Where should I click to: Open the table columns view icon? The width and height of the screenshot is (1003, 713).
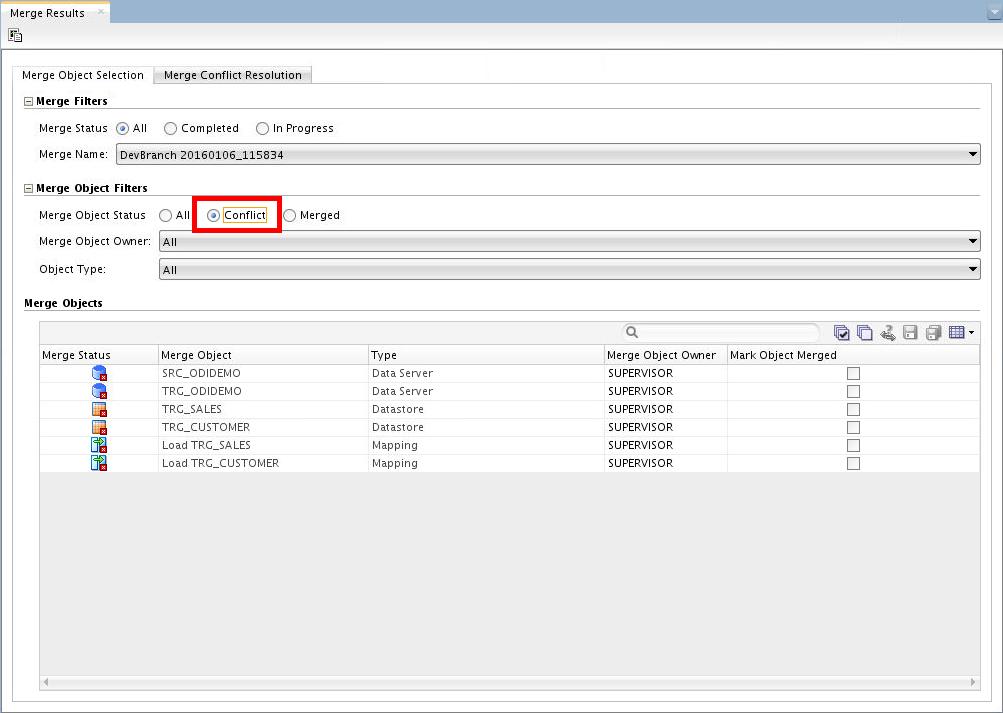(x=956, y=332)
